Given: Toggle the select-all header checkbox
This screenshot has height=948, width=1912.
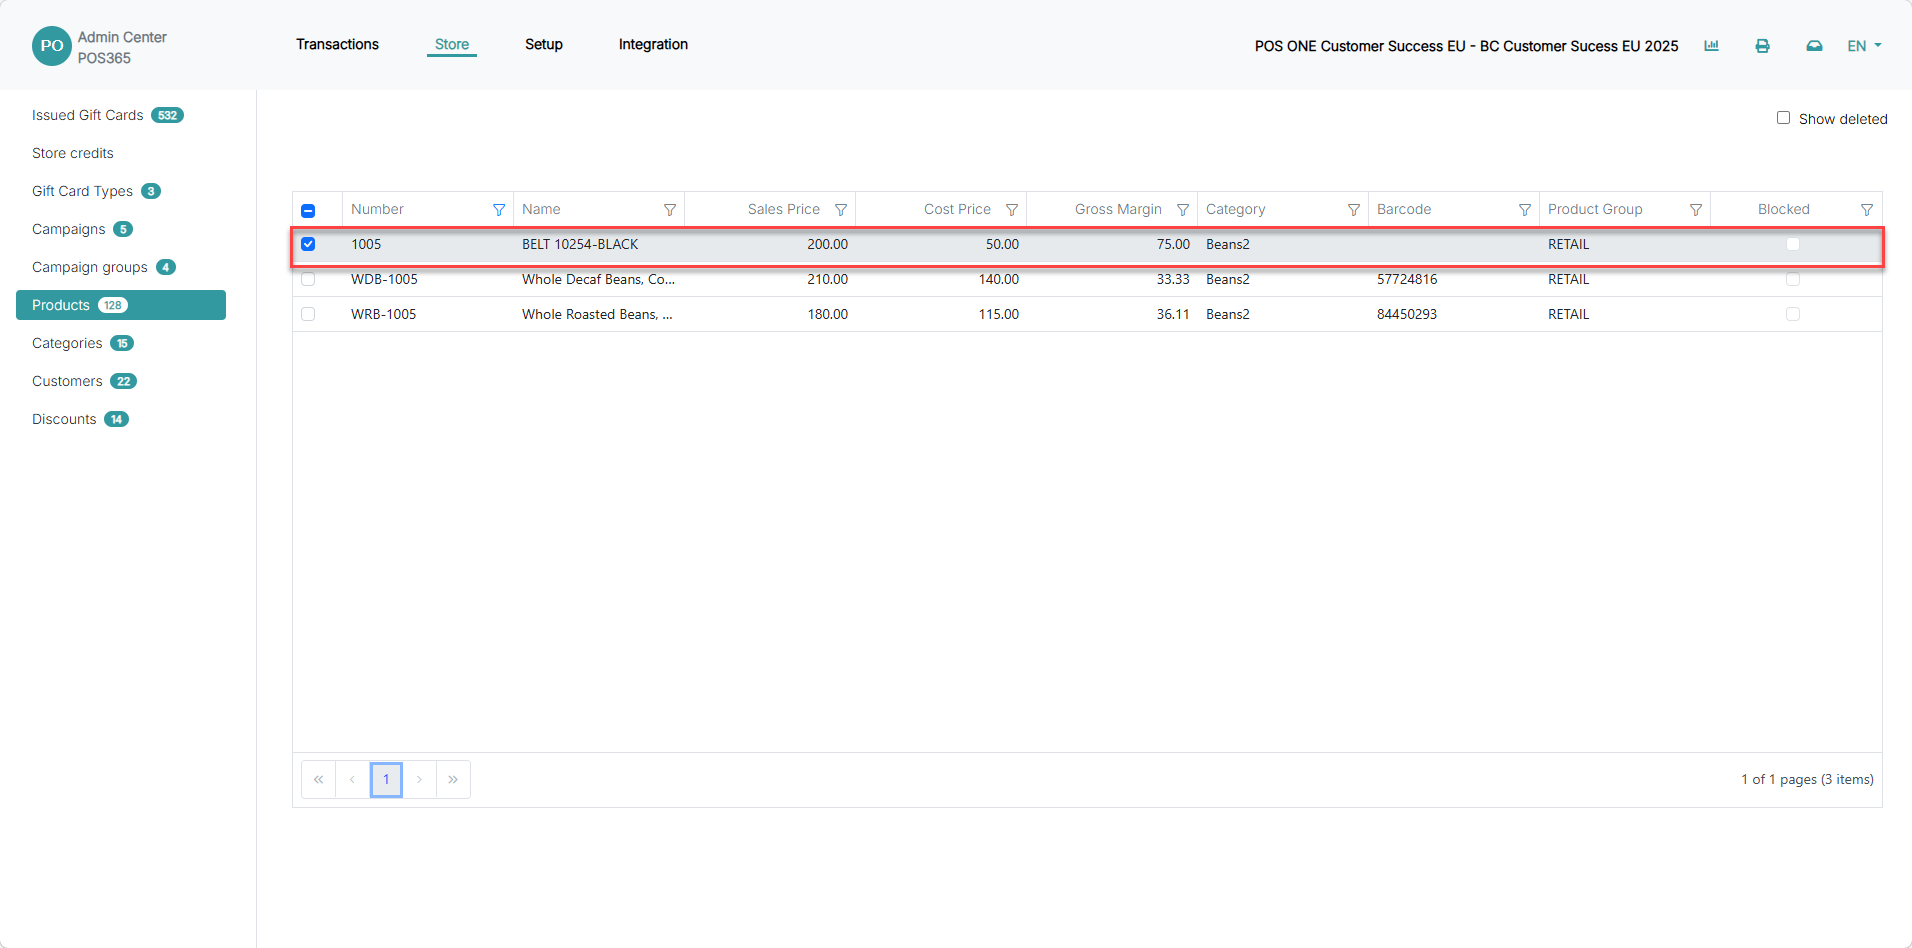Looking at the screenshot, I should 308,210.
